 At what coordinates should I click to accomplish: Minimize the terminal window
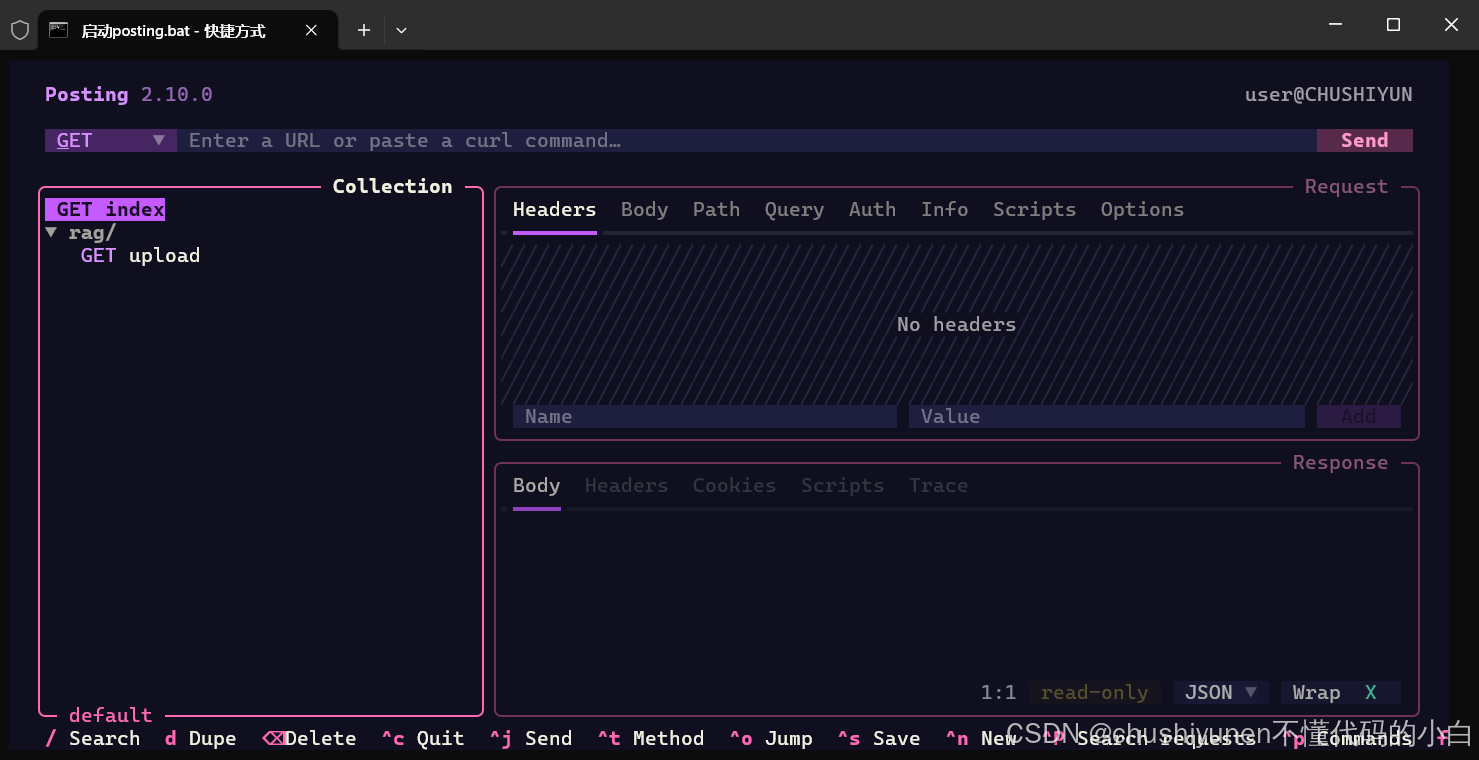pos(1335,25)
